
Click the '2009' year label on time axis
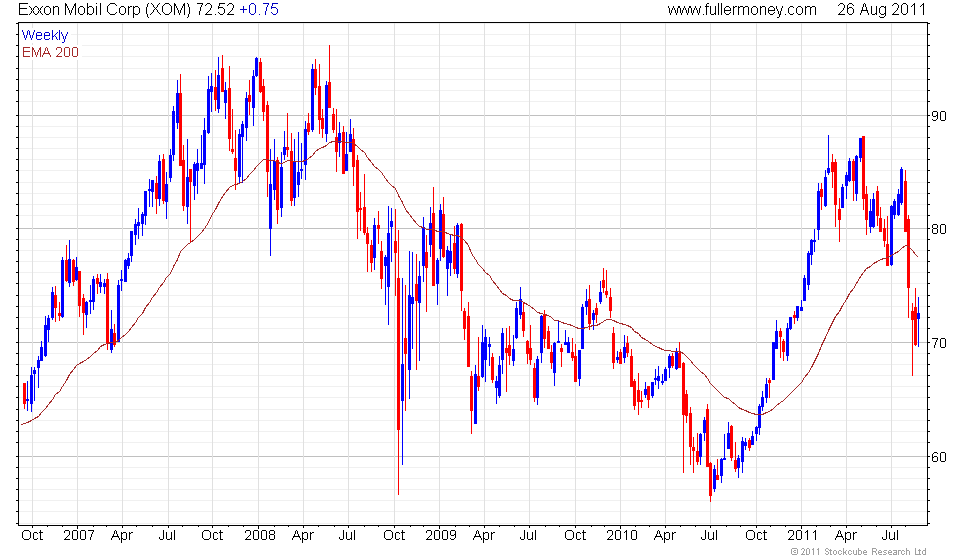[441, 536]
